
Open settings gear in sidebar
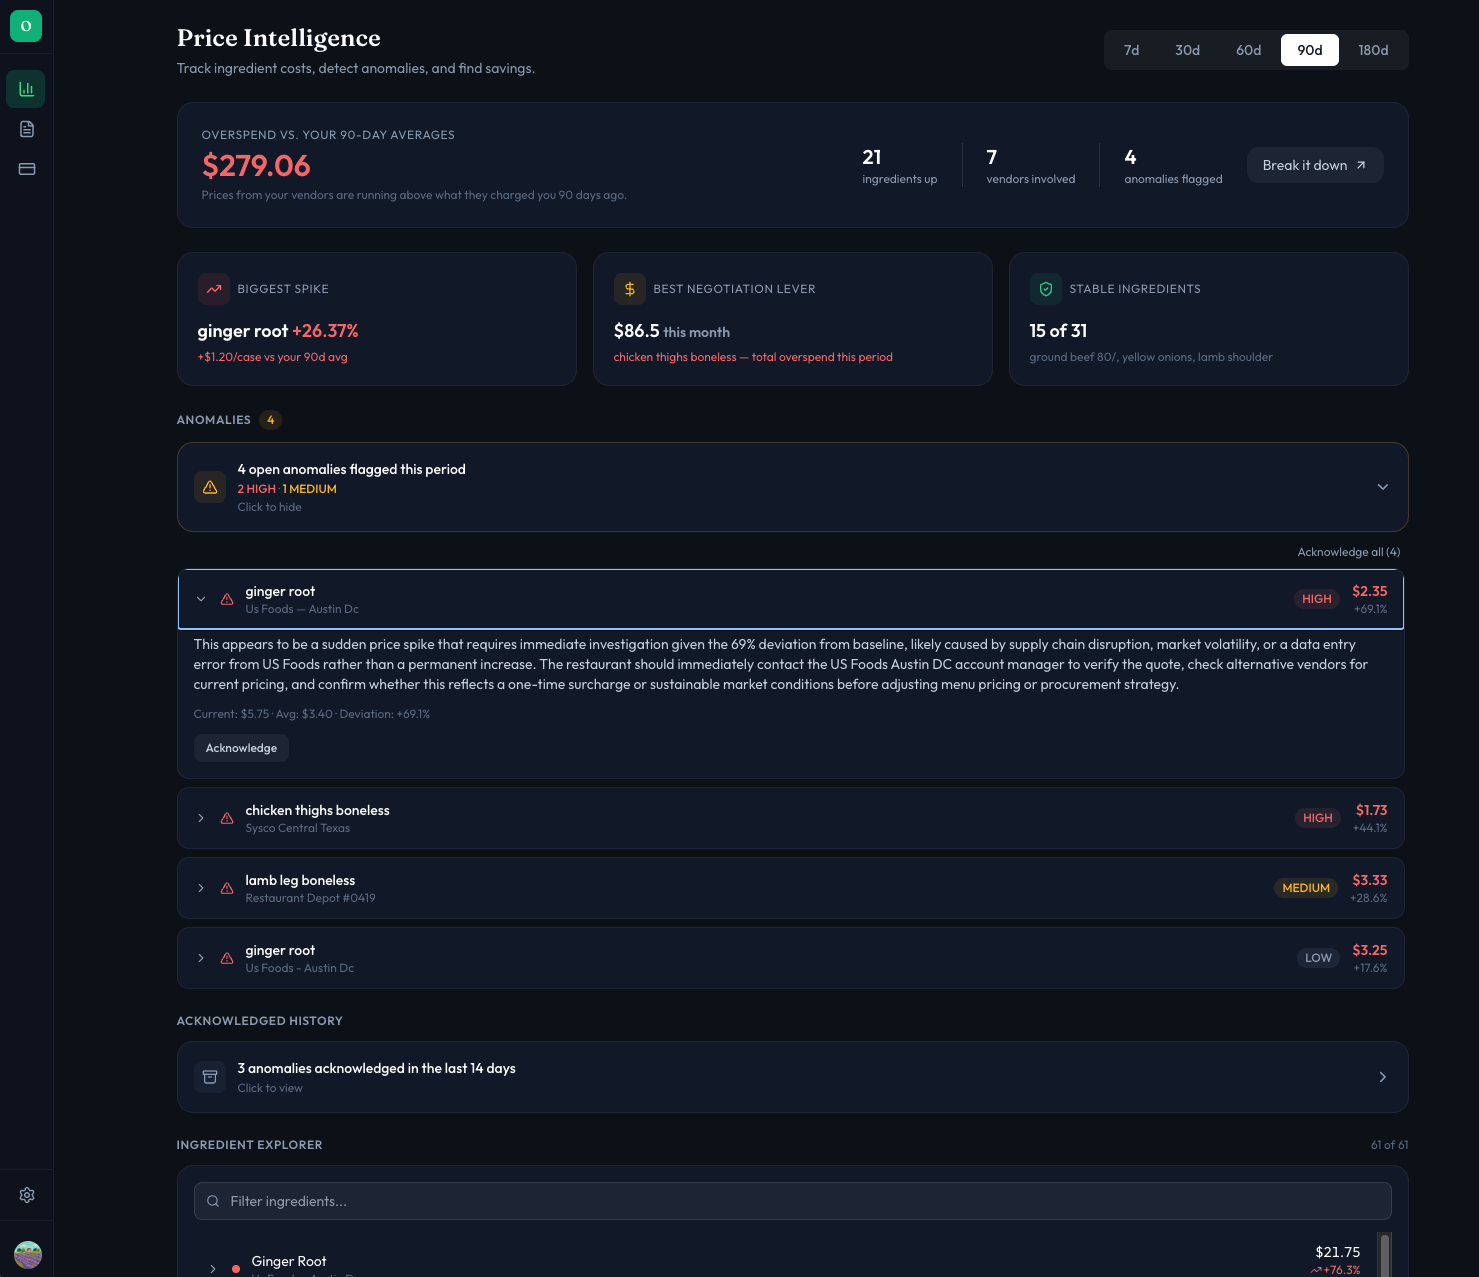pos(27,1195)
